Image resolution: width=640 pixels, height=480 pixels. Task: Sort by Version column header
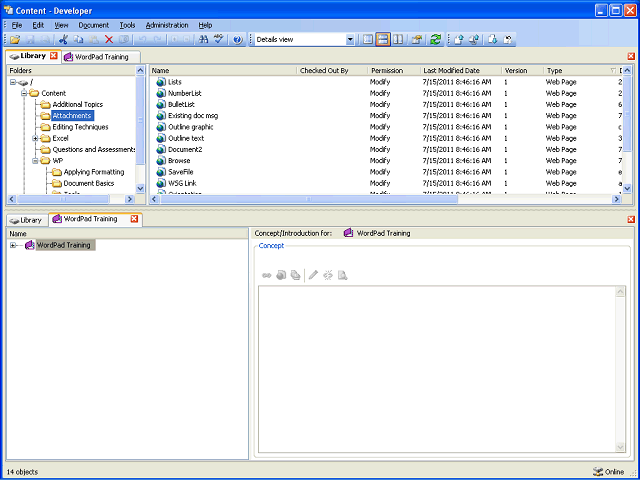pos(523,71)
